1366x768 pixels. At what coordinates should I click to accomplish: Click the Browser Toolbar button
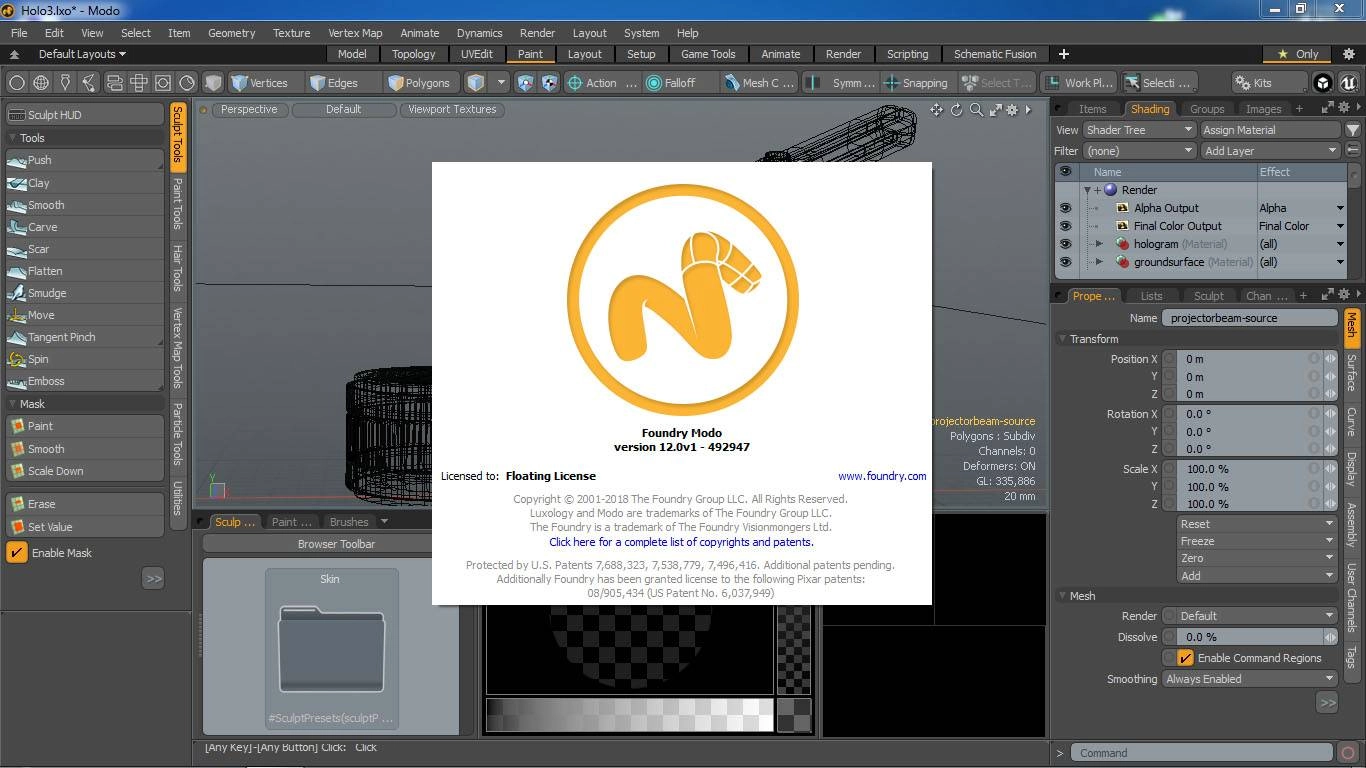click(336, 544)
